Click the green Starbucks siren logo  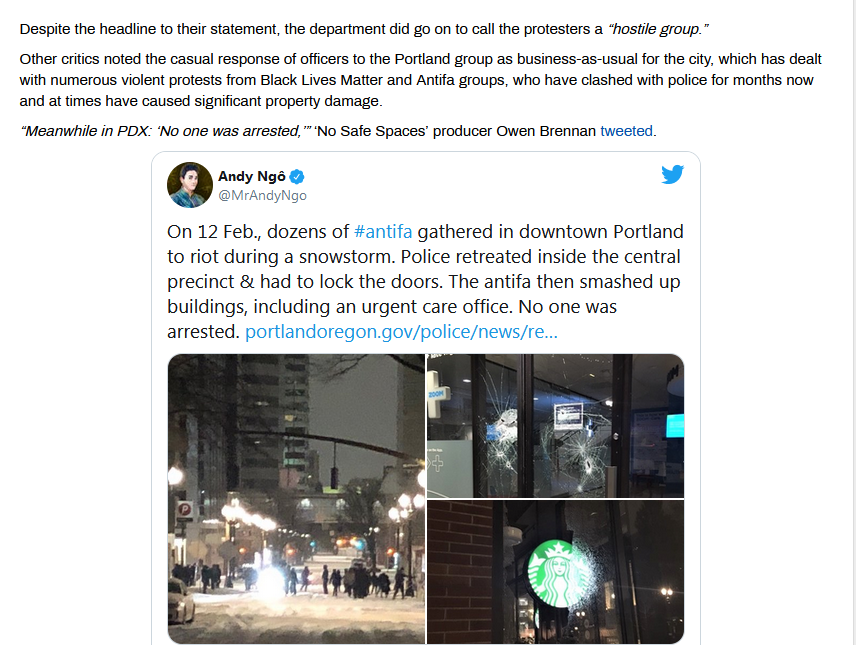[556, 573]
